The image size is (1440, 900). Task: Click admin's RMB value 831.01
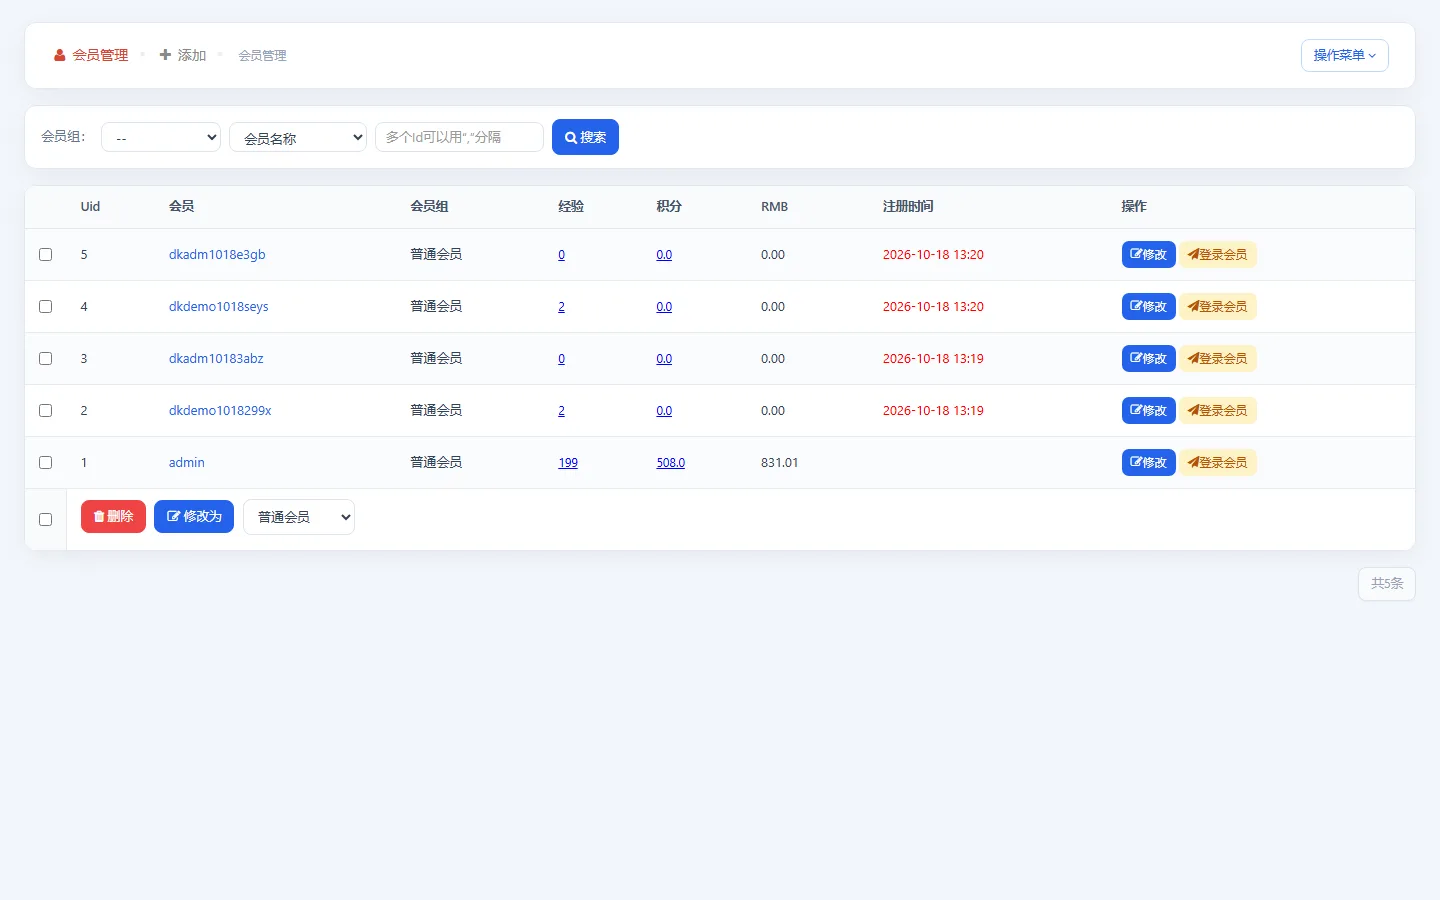[x=779, y=463]
